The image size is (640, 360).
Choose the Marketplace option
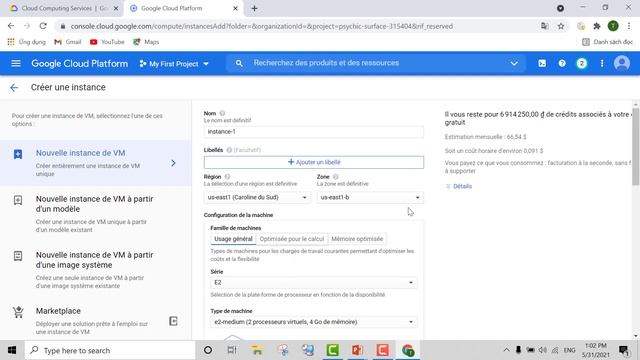(x=96, y=321)
